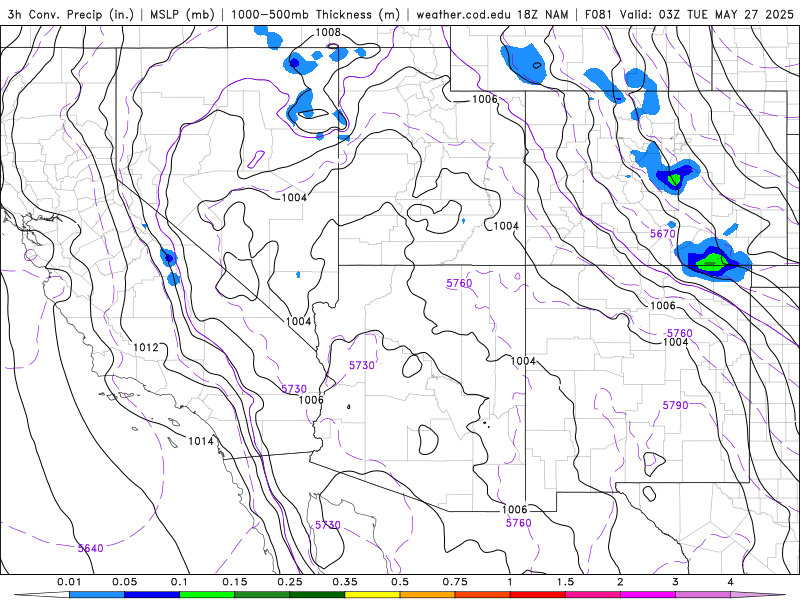This screenshot has height=600, width=800.
Task: Click the "0.15" legend value
Action: 235,582
